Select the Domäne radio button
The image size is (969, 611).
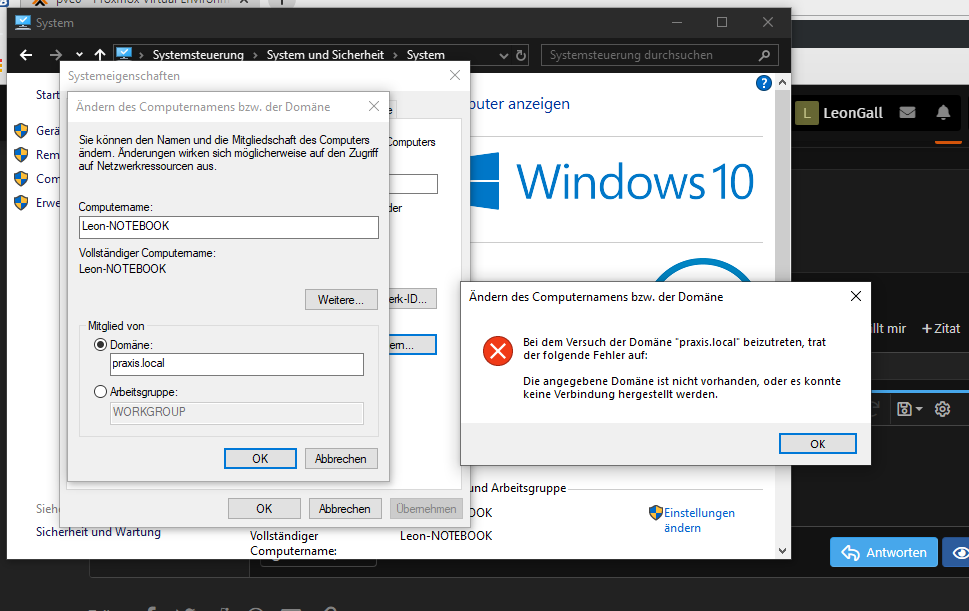(100, 345)
